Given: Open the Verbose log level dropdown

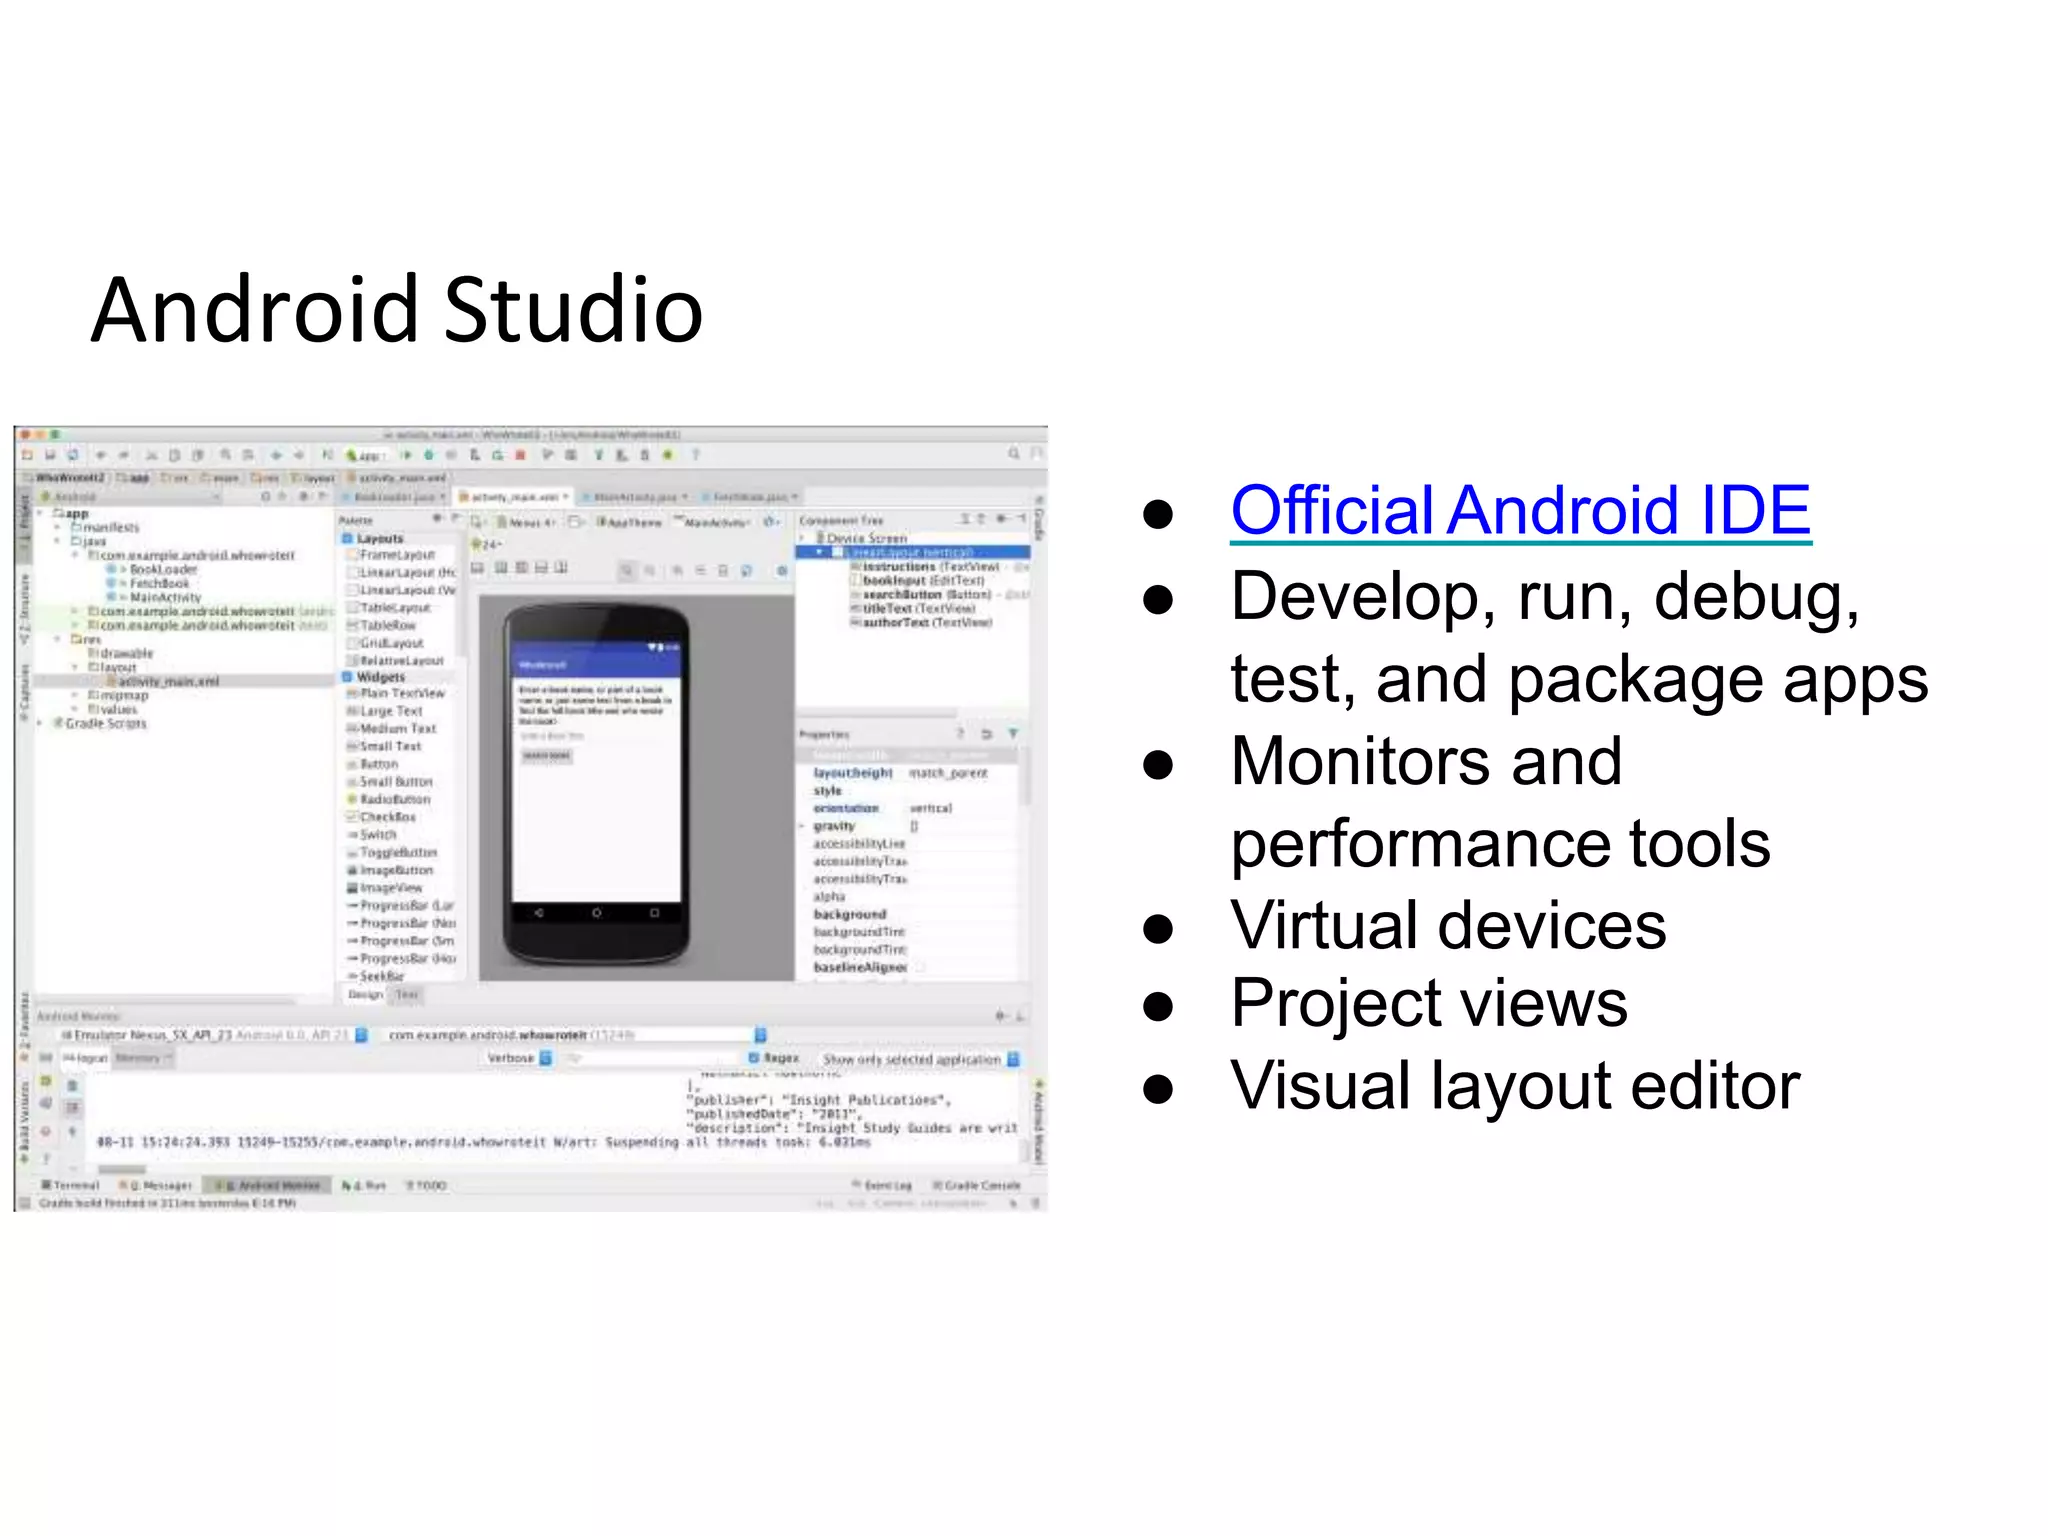Looking at the screenshot, I should coord(518,1058).
